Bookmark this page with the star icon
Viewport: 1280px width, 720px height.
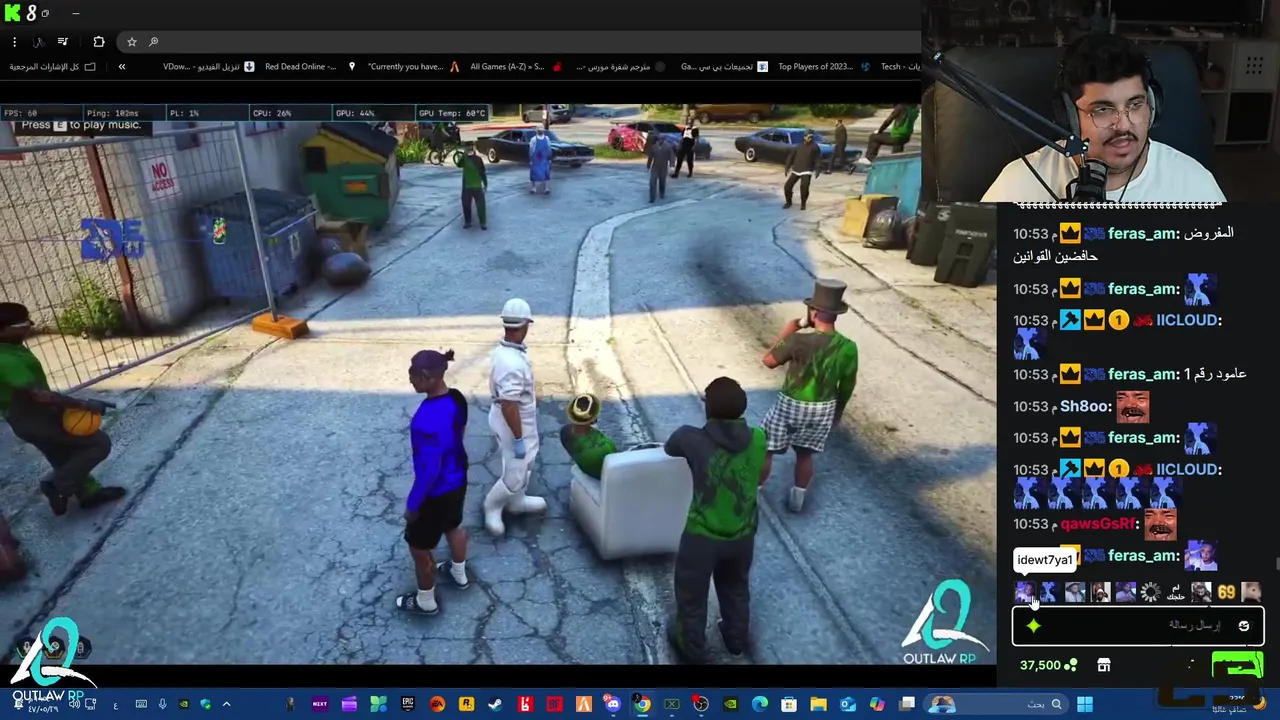131,41
